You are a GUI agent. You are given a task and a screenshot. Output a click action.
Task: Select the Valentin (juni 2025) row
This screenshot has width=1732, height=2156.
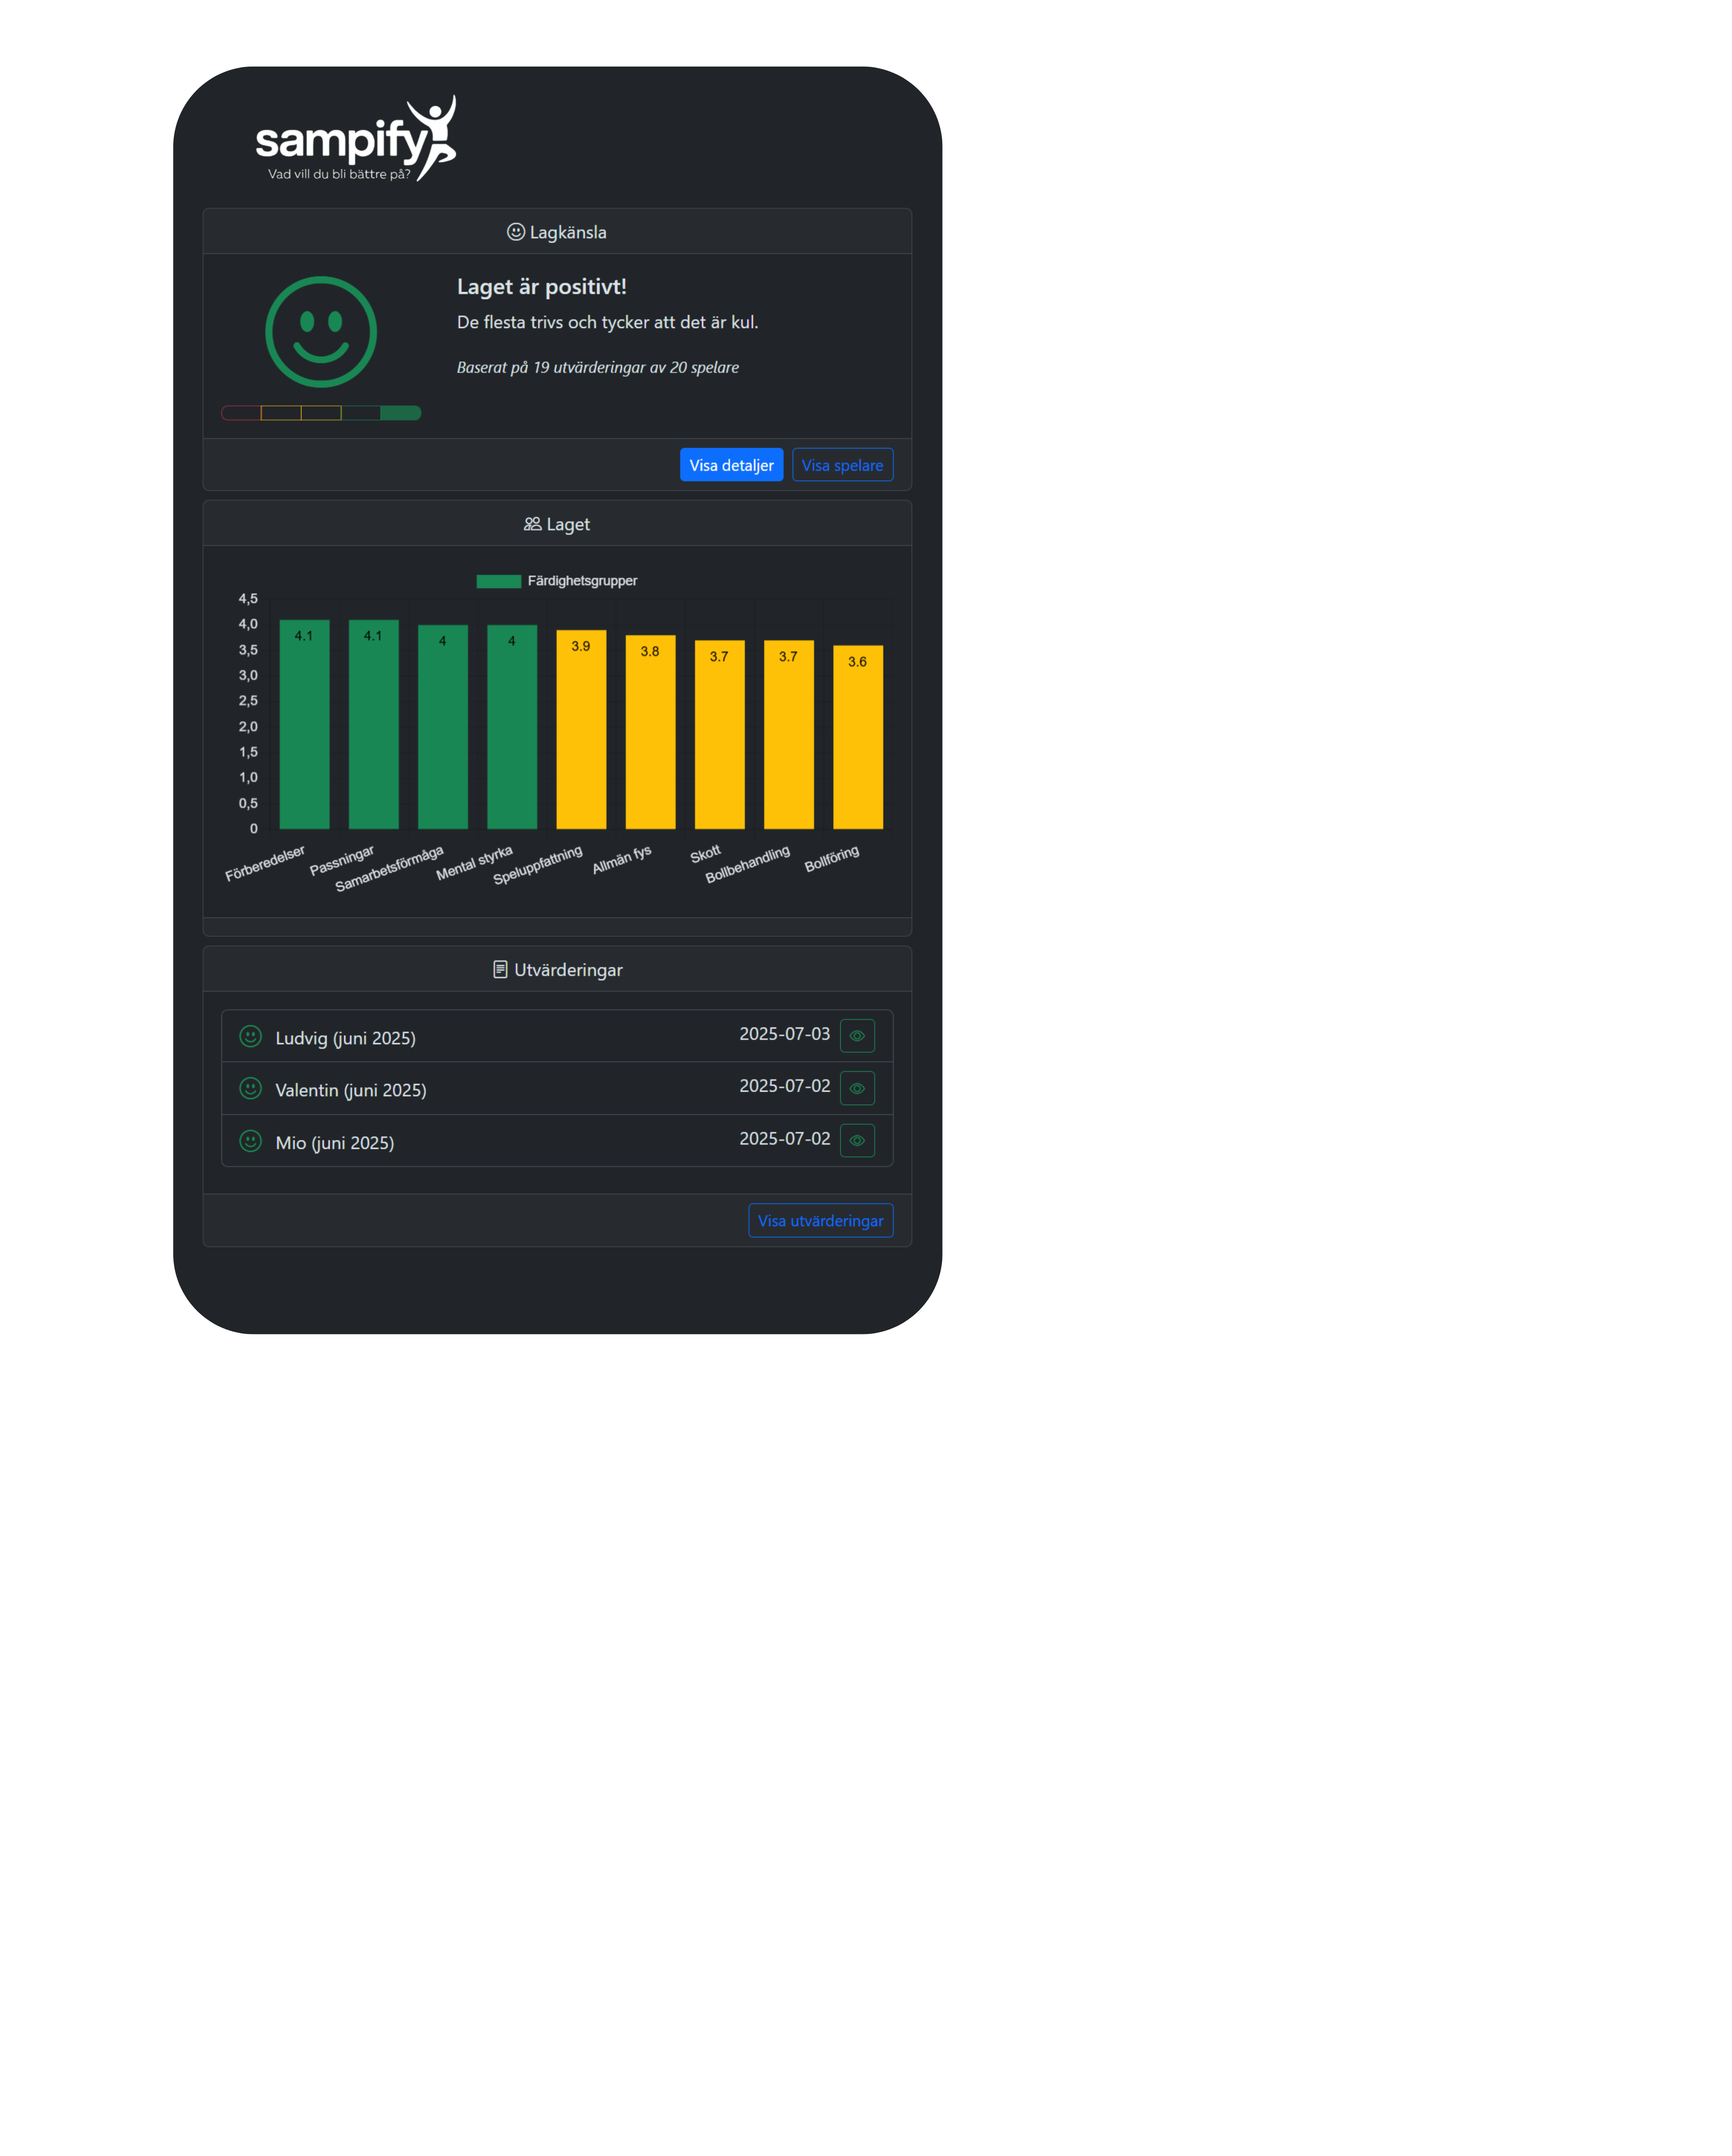557,1088
